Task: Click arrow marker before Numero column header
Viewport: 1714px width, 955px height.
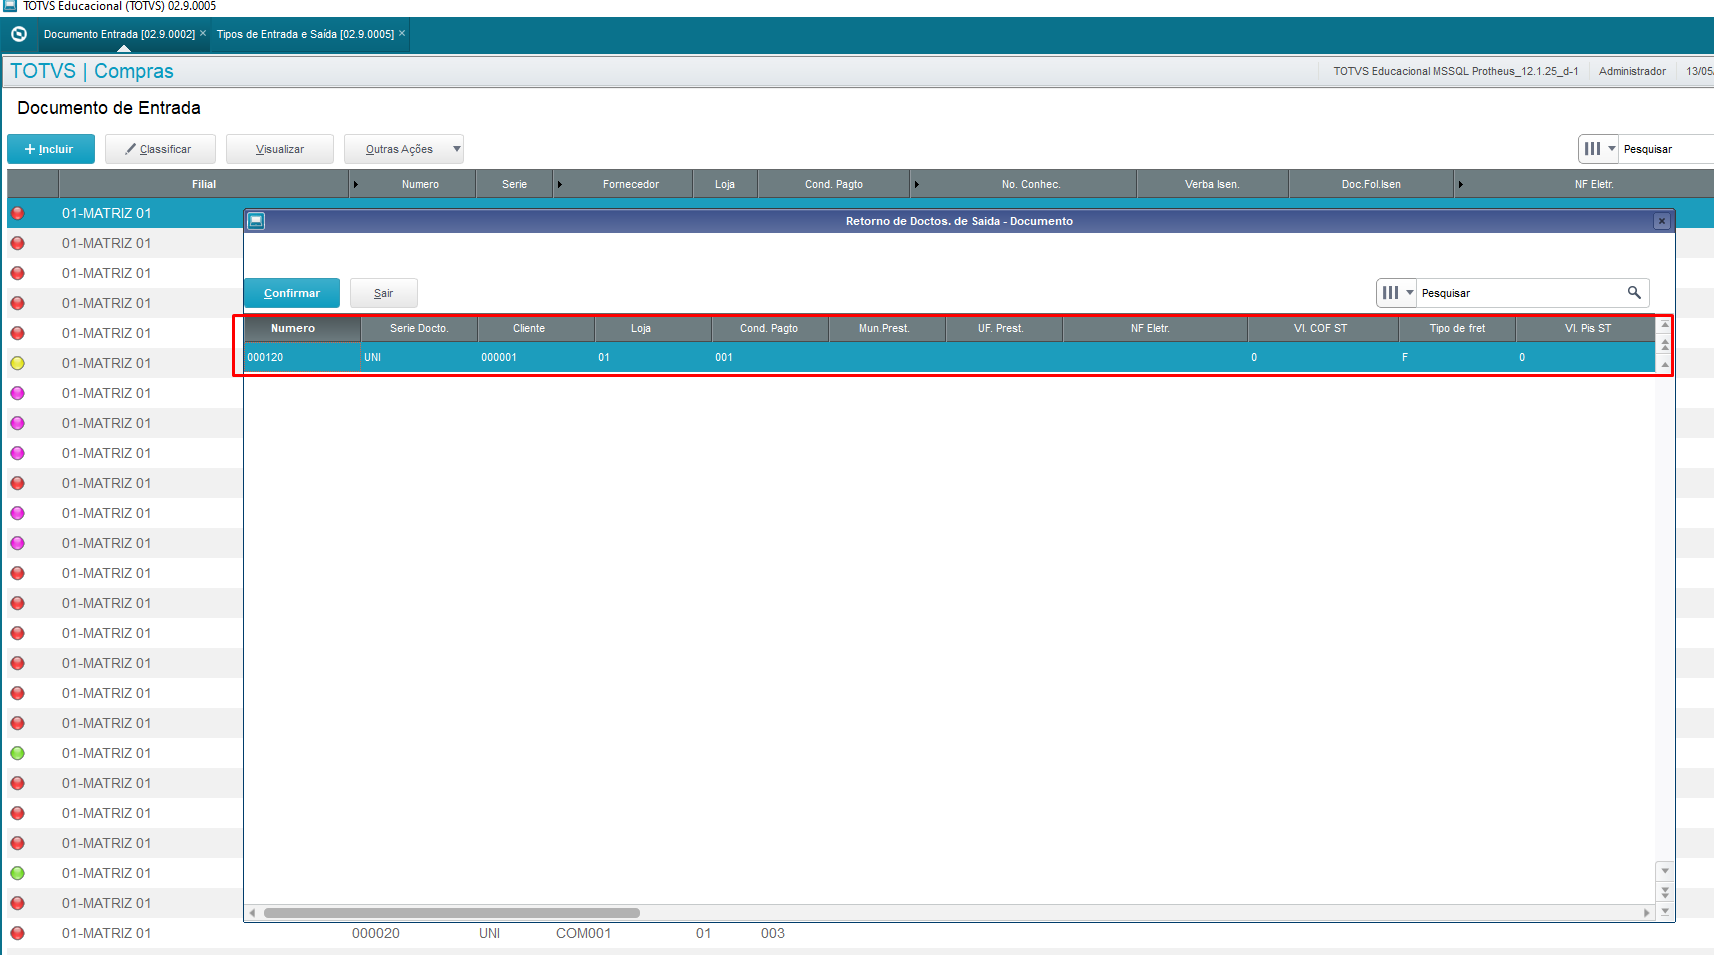Action: pos(355,184)
